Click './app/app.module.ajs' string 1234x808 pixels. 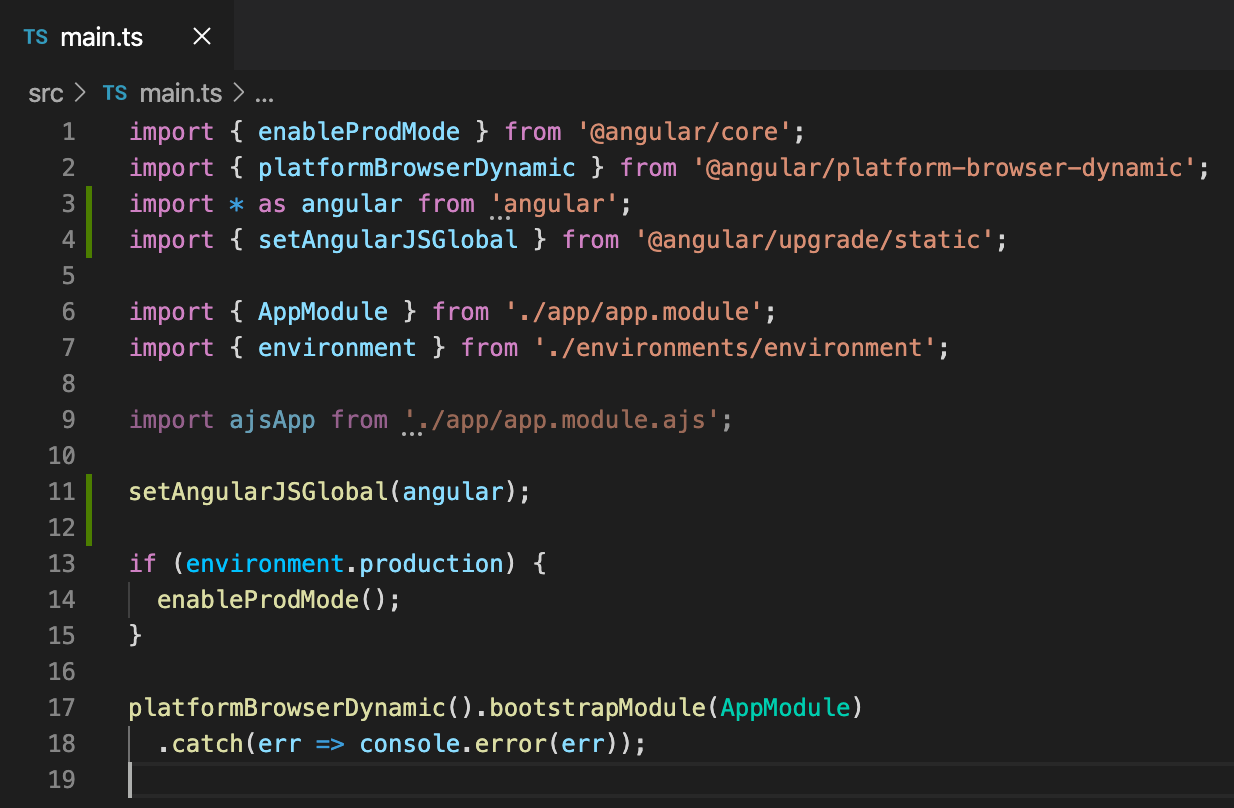tap(561, 420)
